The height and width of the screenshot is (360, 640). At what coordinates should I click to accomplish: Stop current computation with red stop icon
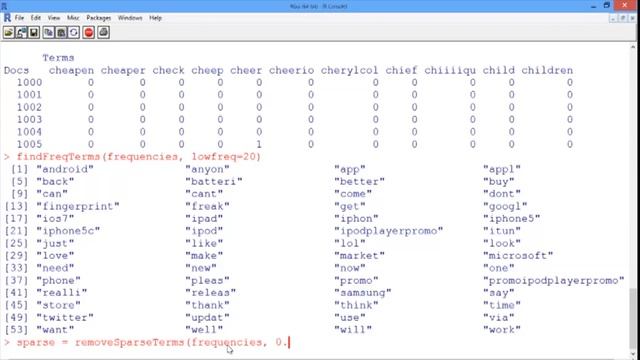(x=89, y=33)
